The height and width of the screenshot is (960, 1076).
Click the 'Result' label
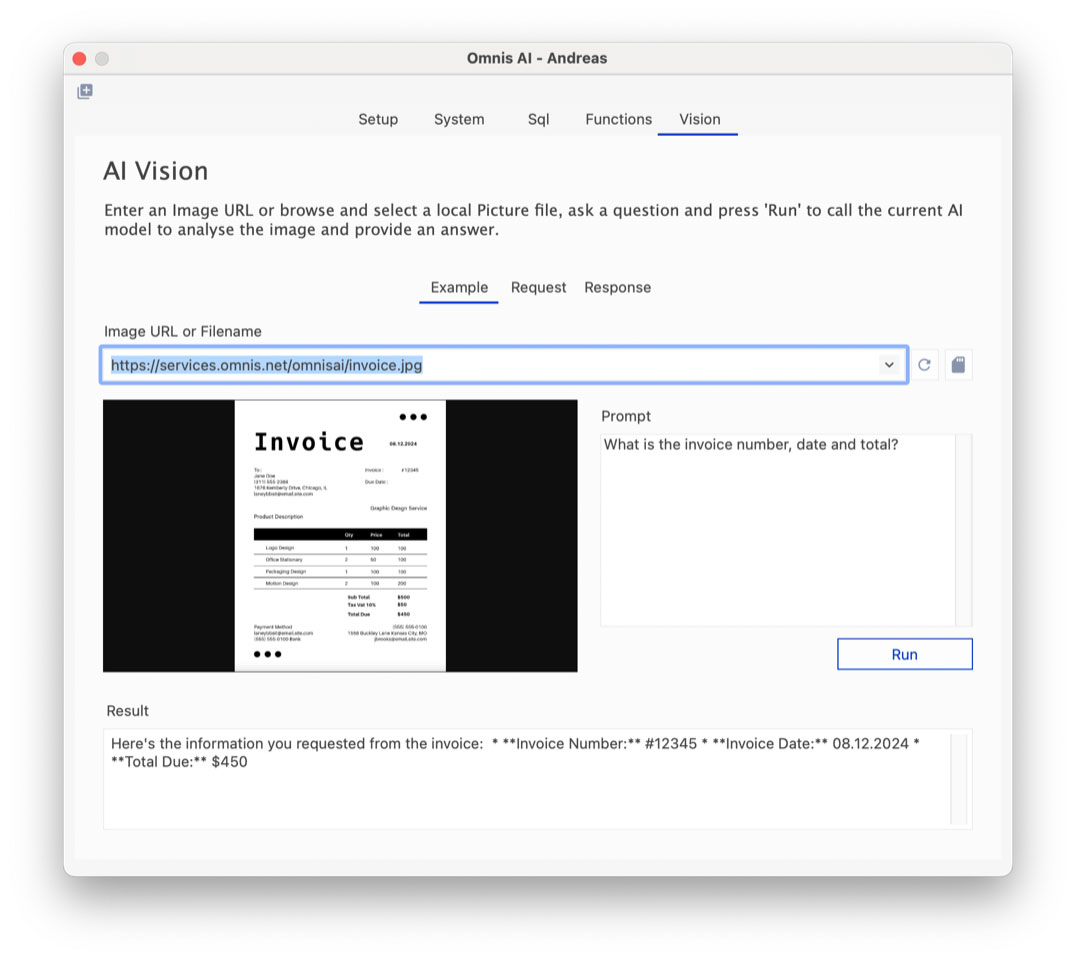pos(128,711)
